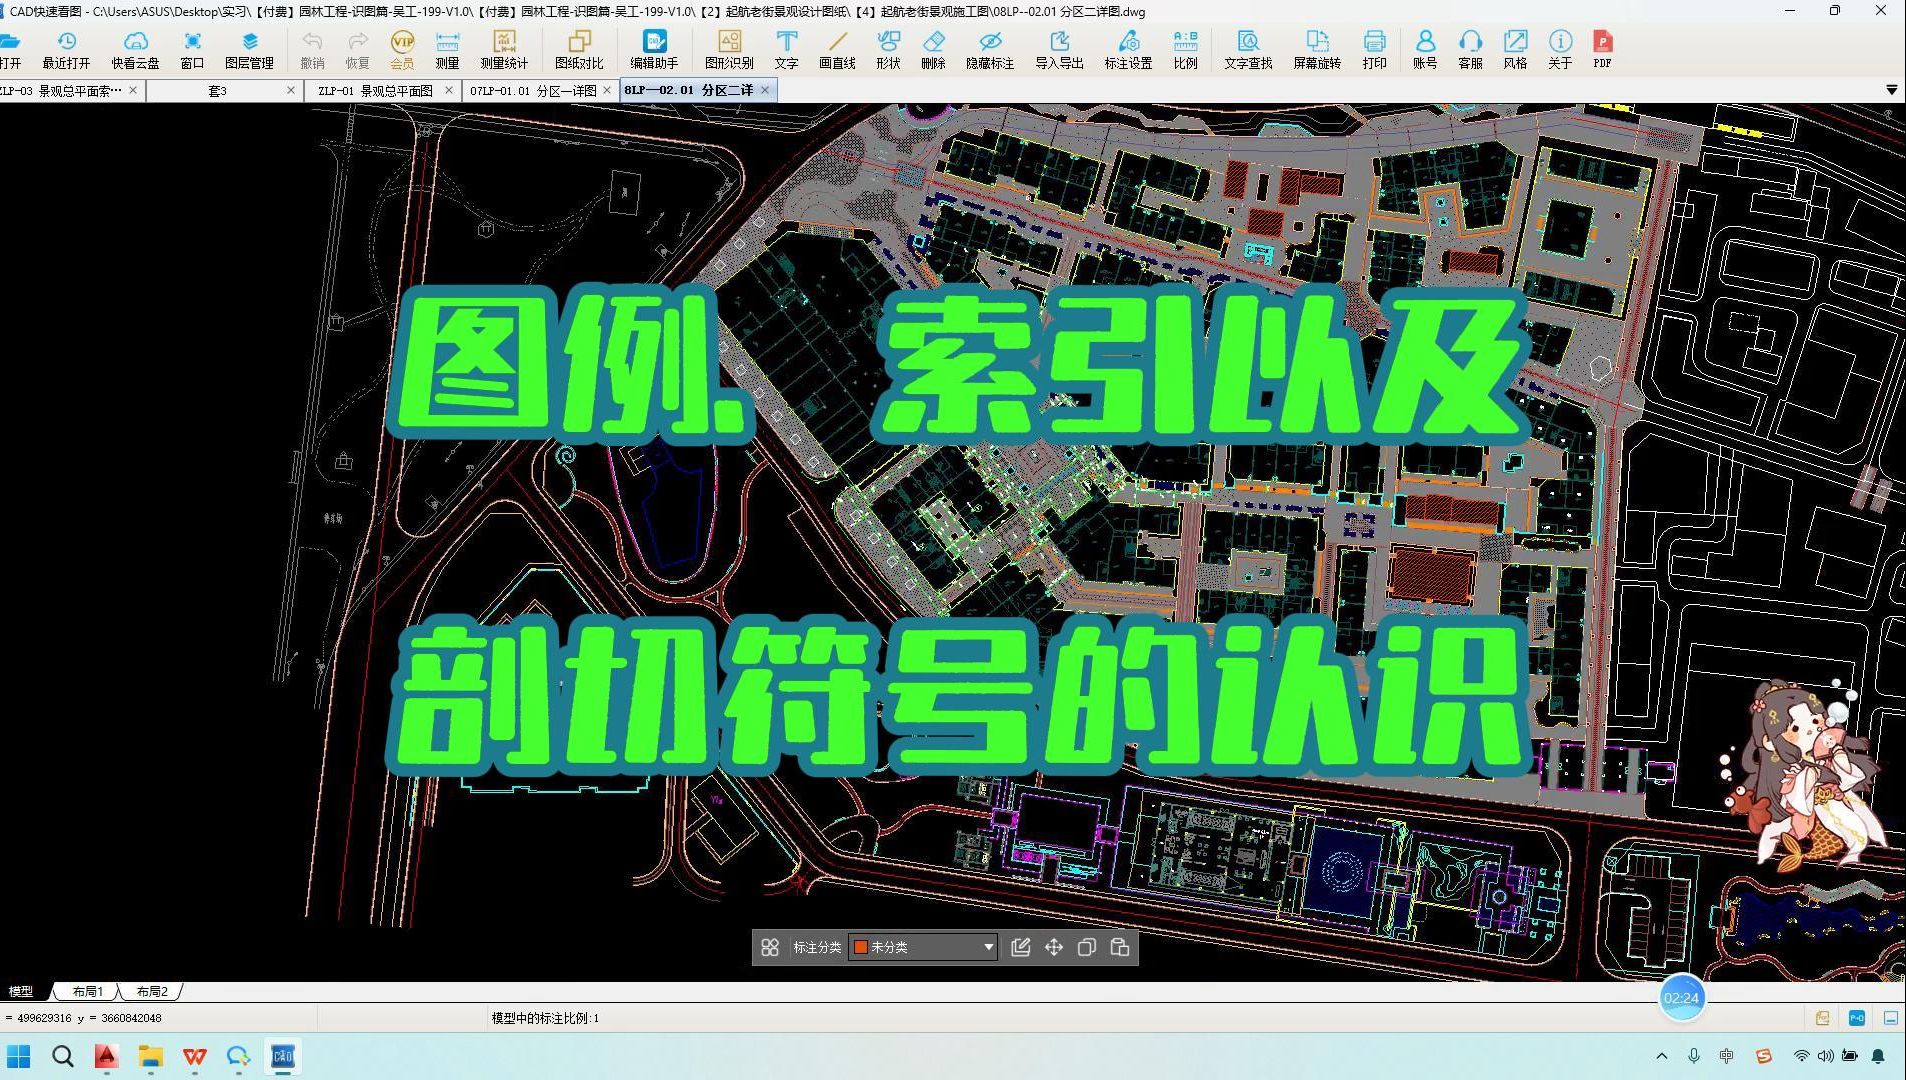Open 图层管理 layer management
Image resolution: width=1906 pixels, height=1080 pixels.
coord(248,48)
